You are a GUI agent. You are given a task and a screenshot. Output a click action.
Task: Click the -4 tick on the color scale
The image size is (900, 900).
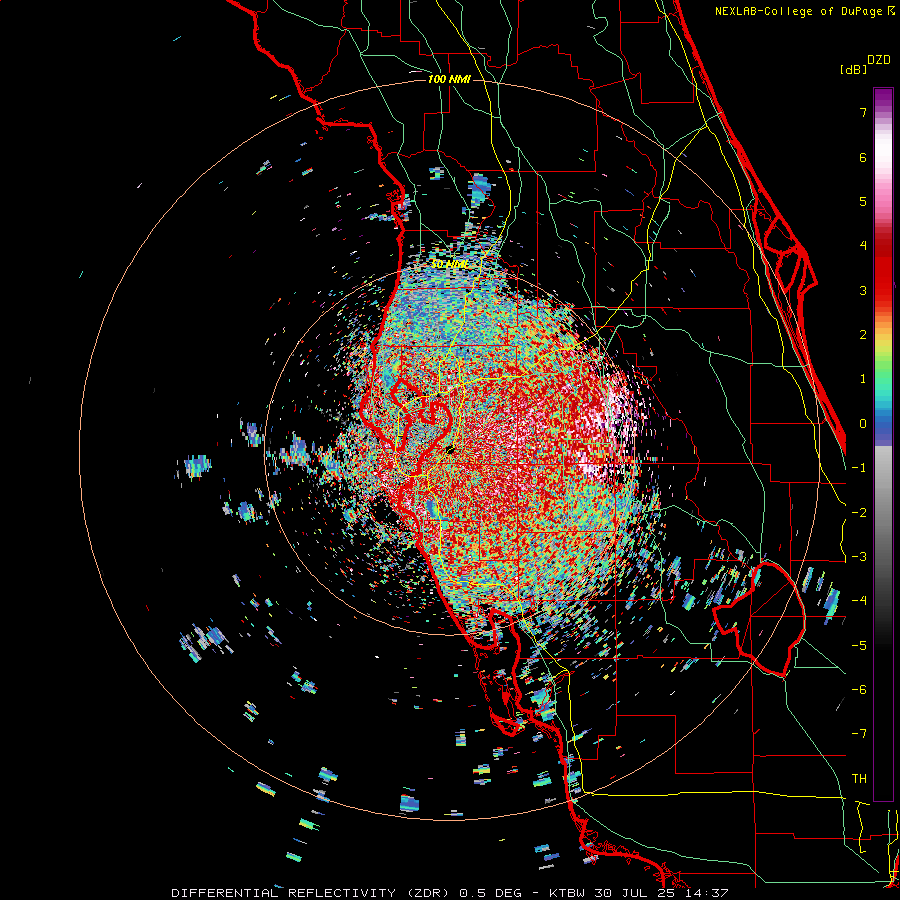[859, 601]
